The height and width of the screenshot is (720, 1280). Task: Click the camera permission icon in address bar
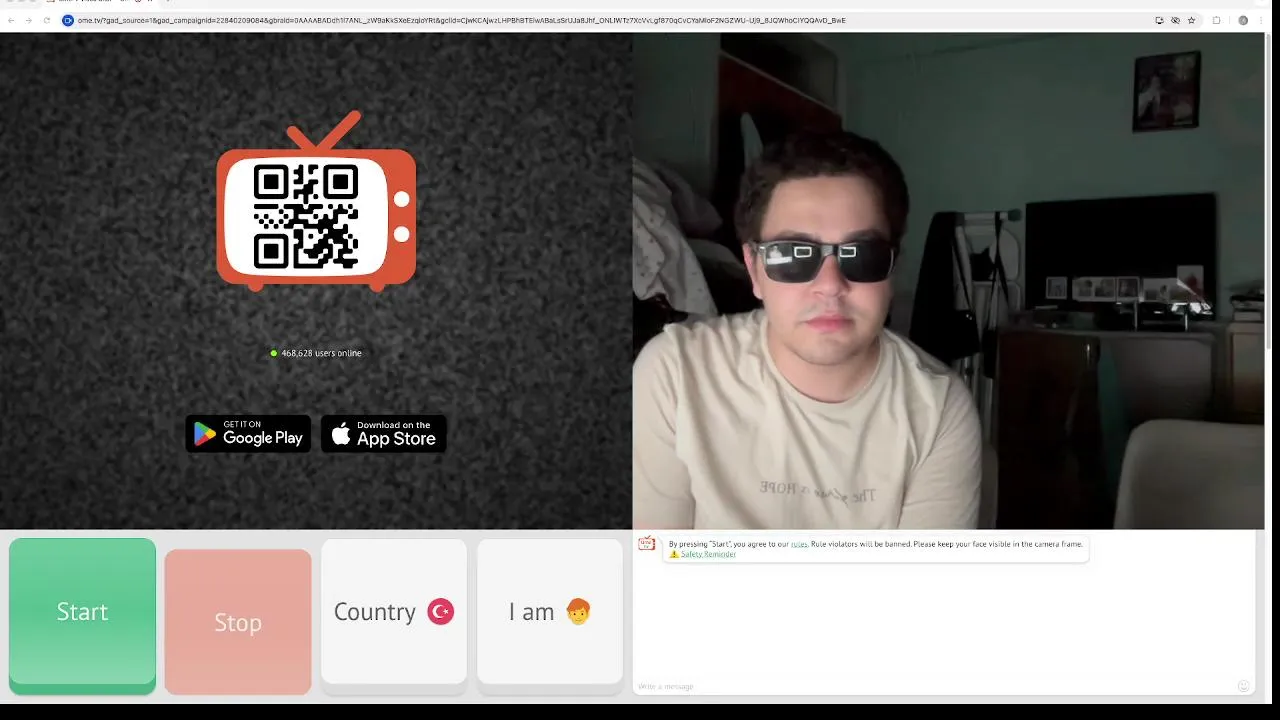pos(1159,20)
